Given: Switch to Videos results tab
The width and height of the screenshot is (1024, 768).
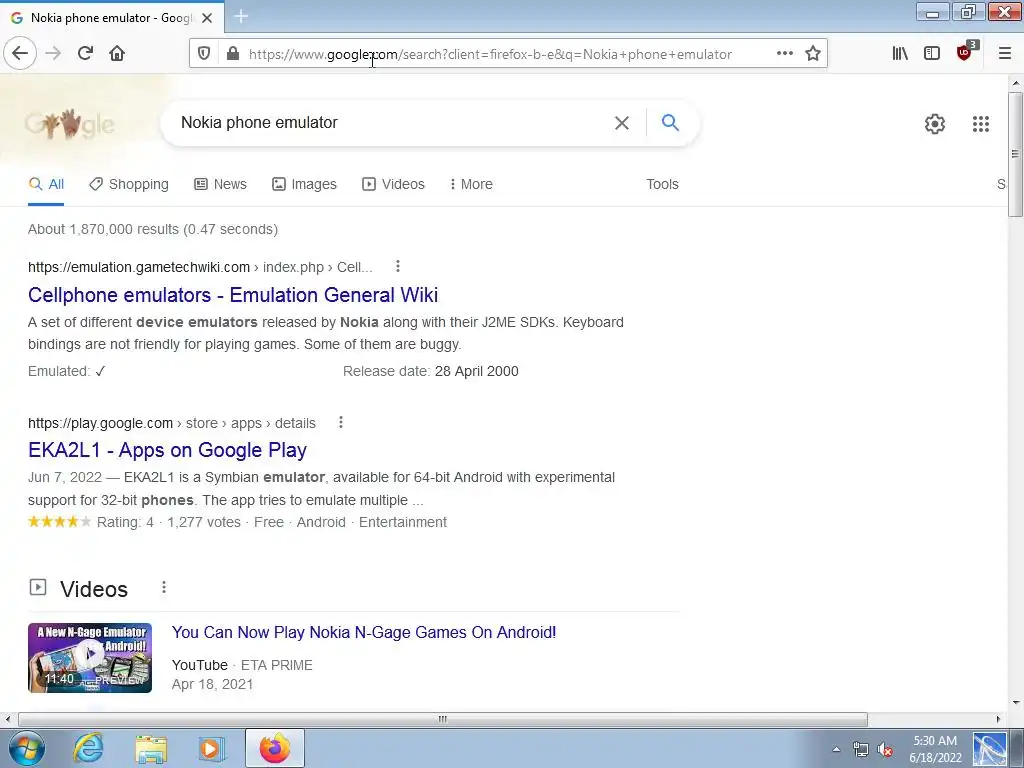Looking at the screenshot, I should [393, 184].
